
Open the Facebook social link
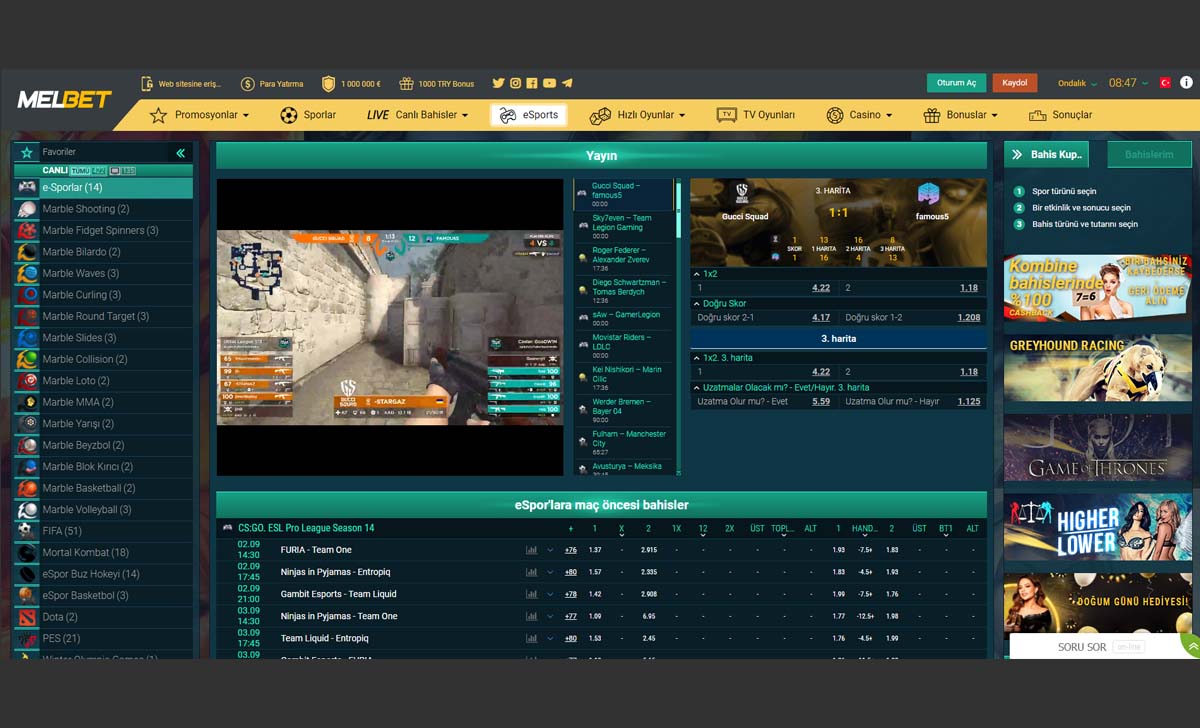click(532, 84)
